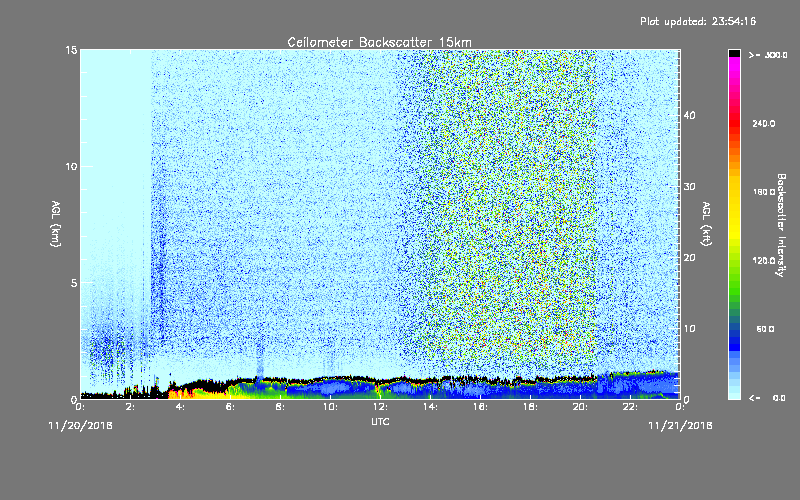Click the 16: hour tick label
Viewport: 800px width, 500px height.
tap(480, 407)
